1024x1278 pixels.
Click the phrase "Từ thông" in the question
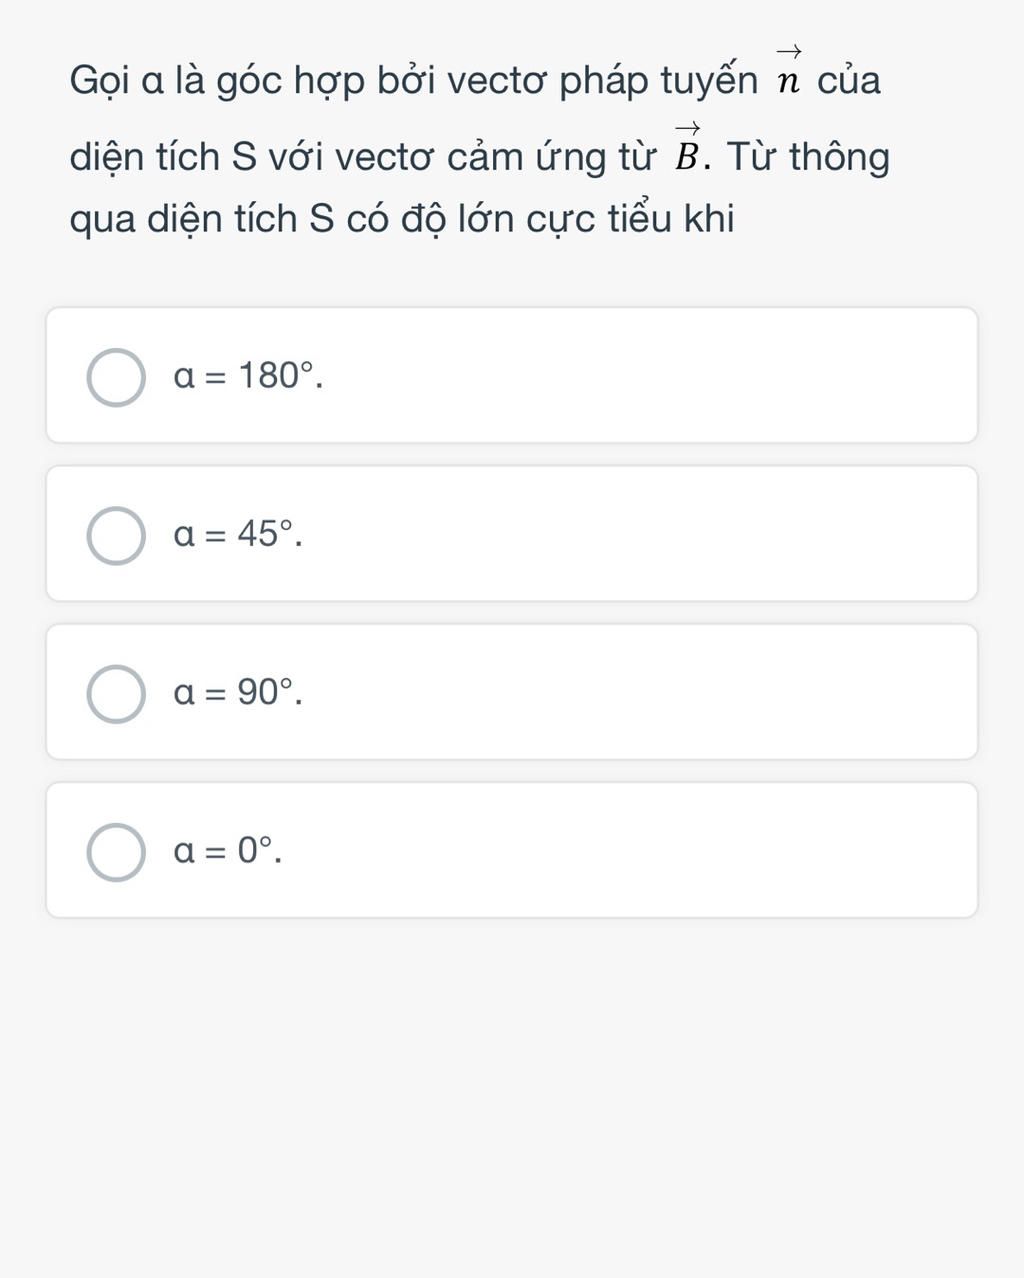click(808, 157)
